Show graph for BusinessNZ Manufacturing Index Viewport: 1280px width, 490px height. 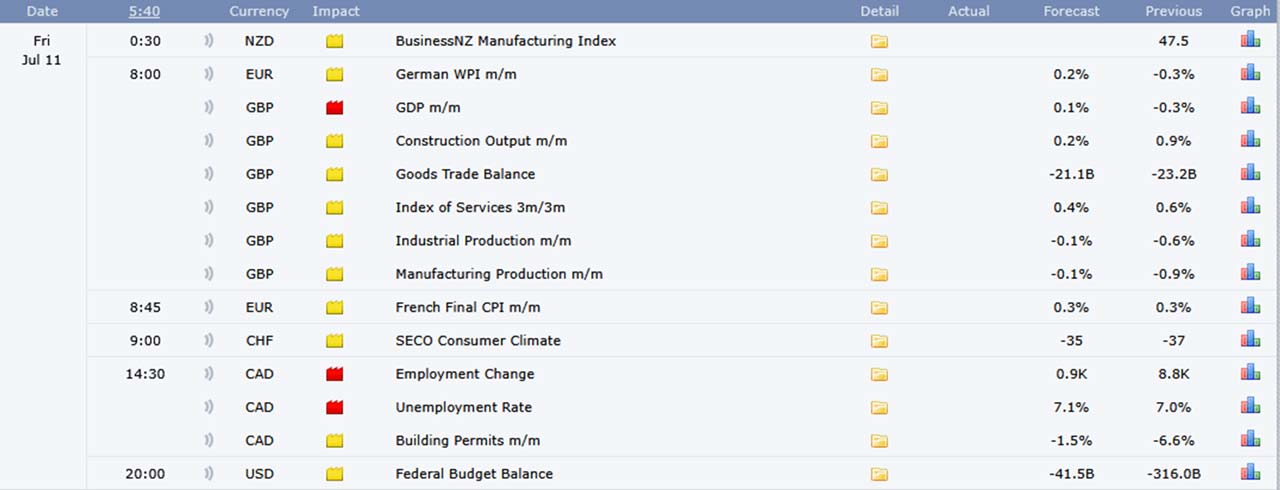click(x=1250, y=40)
